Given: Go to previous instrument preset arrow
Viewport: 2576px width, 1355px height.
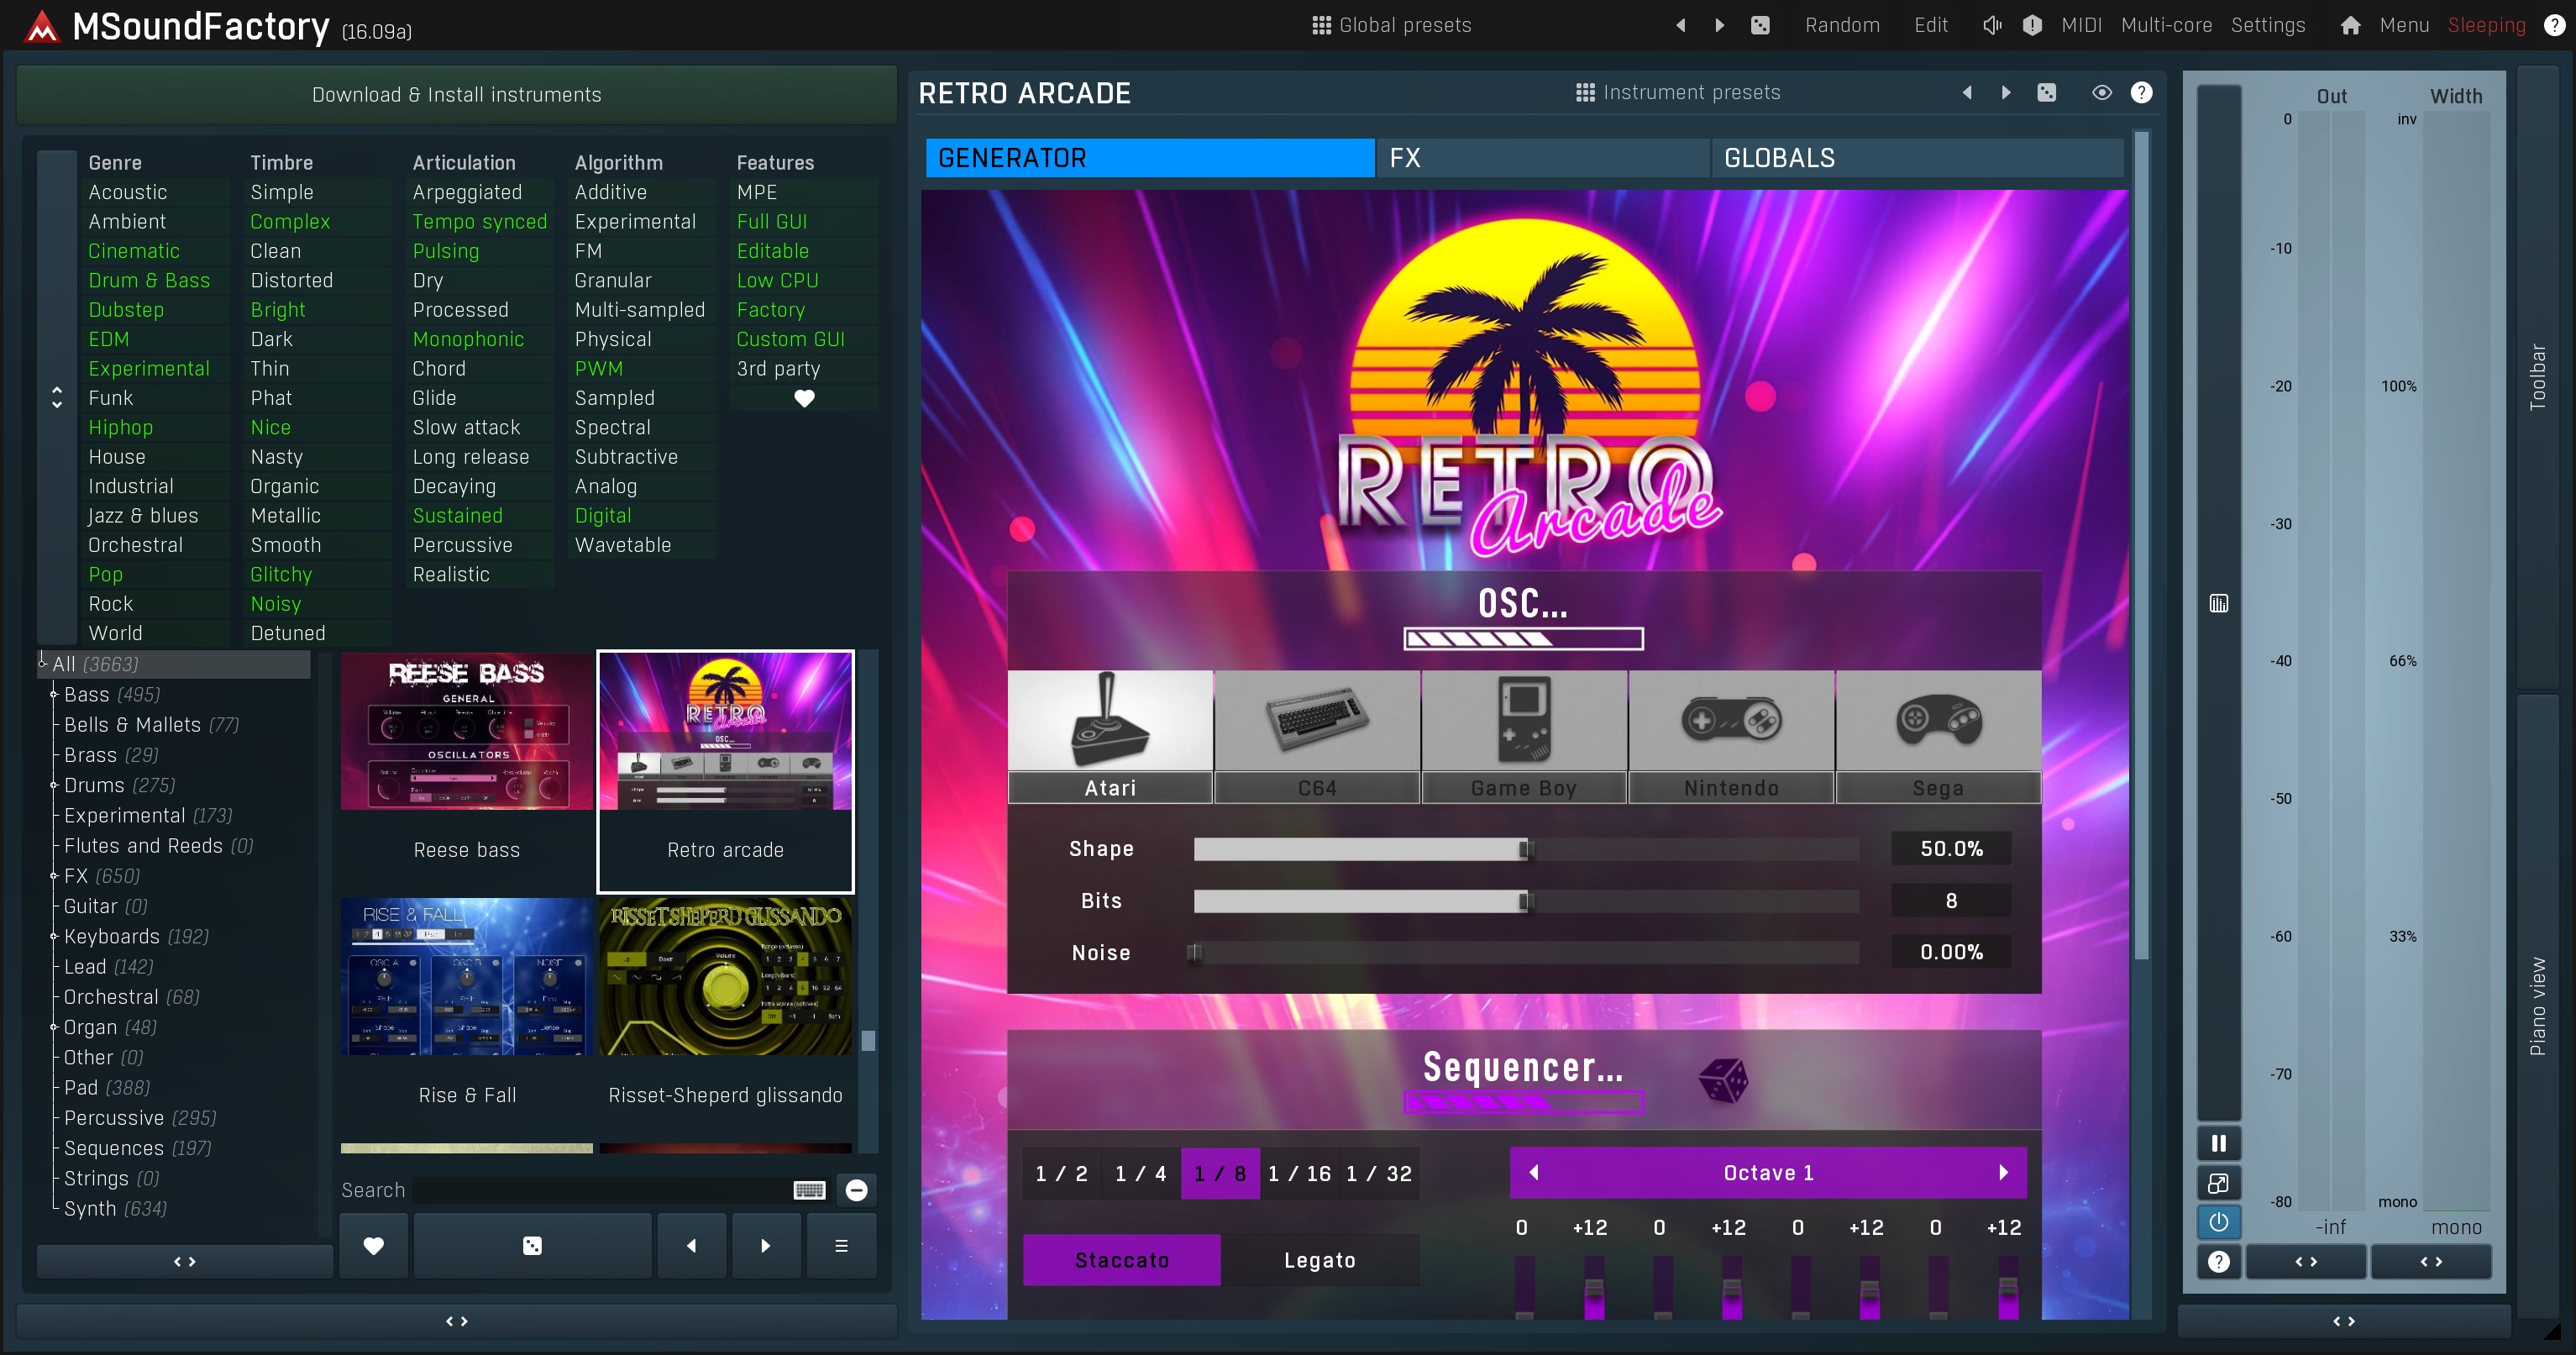Looking at the screenshot, I should (1967, 92).
